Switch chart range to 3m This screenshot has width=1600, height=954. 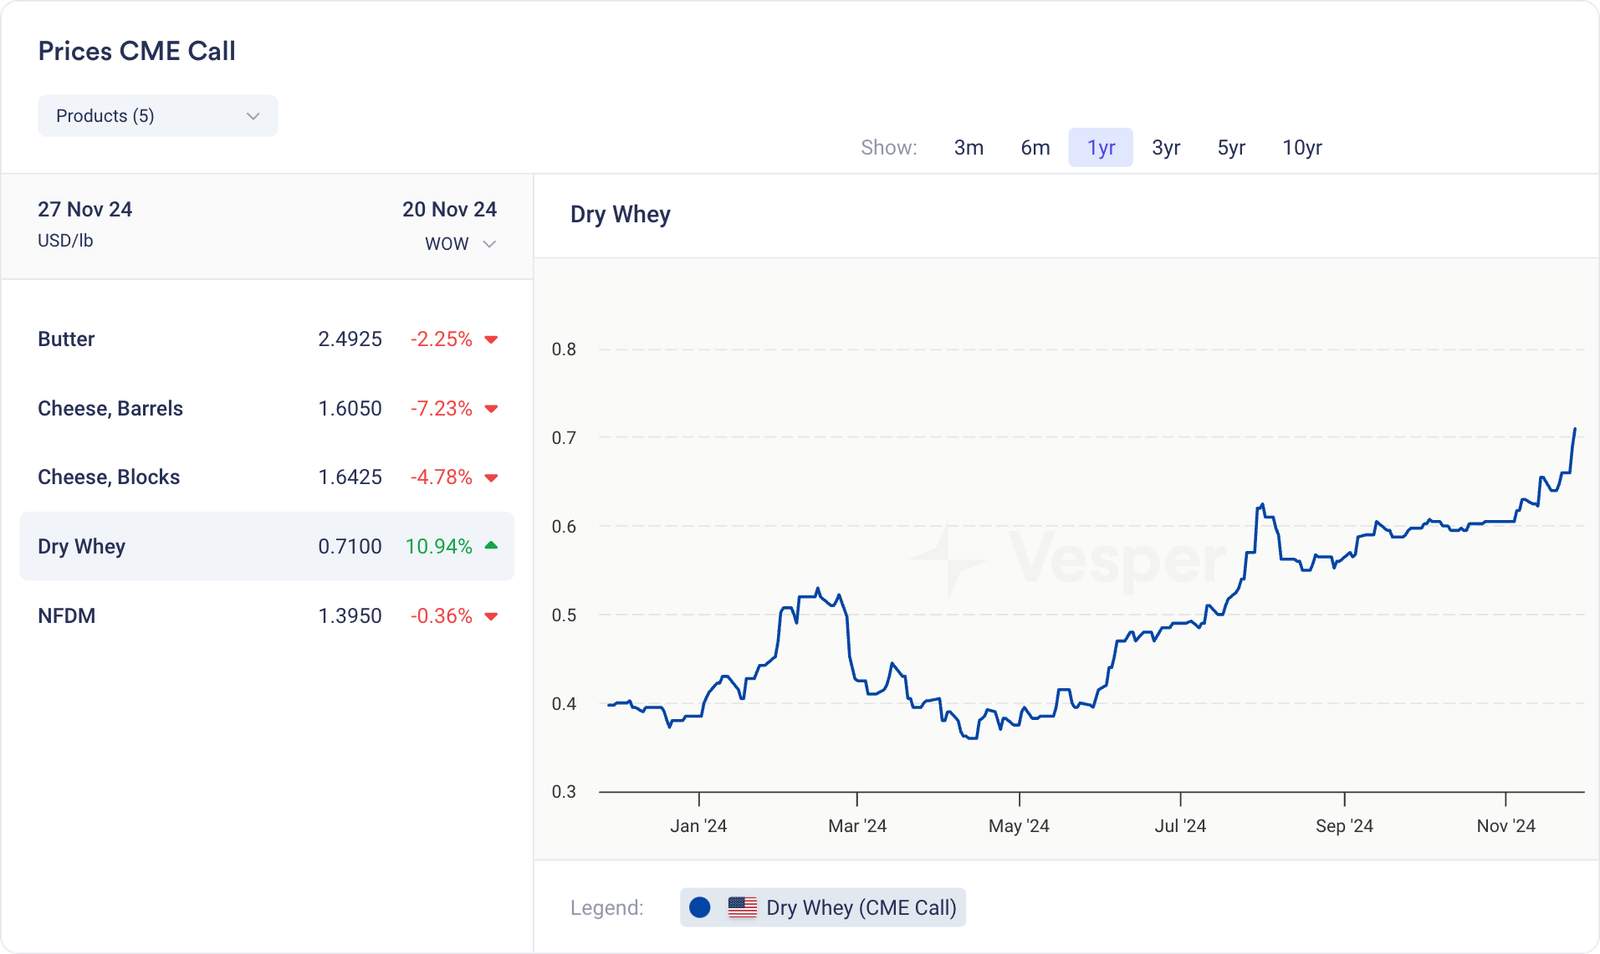click(968, 148)
